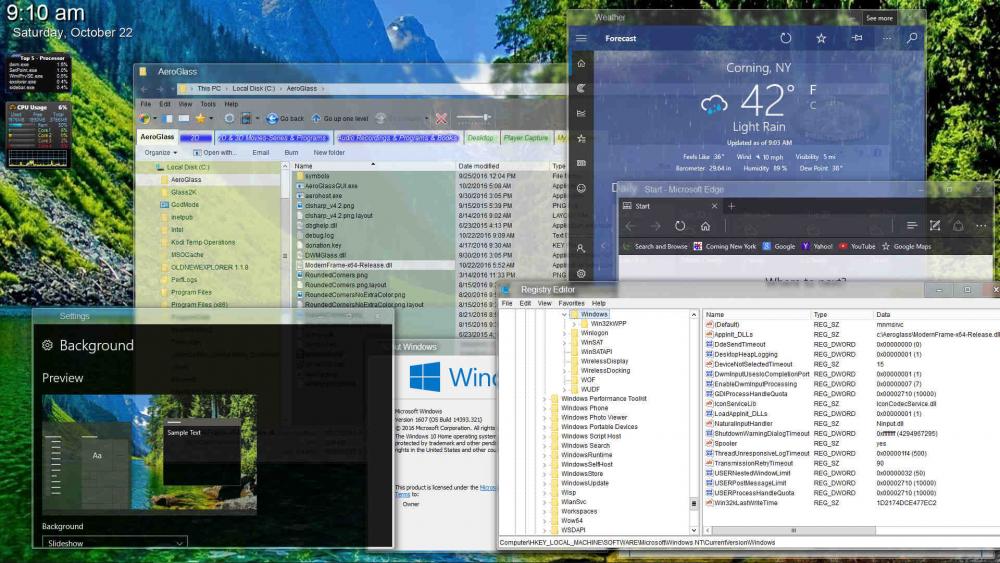Click Edge Make a Web Note icon
Image resolution: width=1000 pixels, height=563 pixels.
(935, 226)
